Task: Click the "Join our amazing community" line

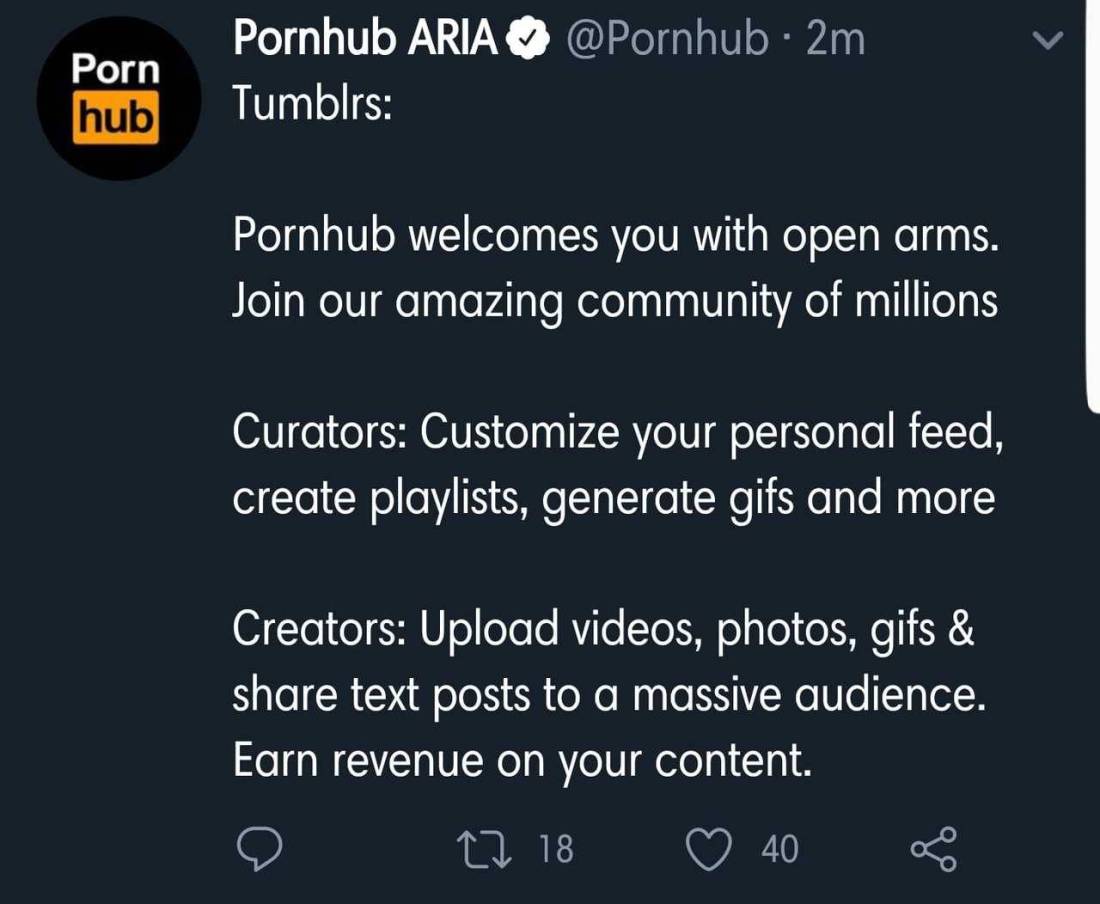Action: coord(614,302)
